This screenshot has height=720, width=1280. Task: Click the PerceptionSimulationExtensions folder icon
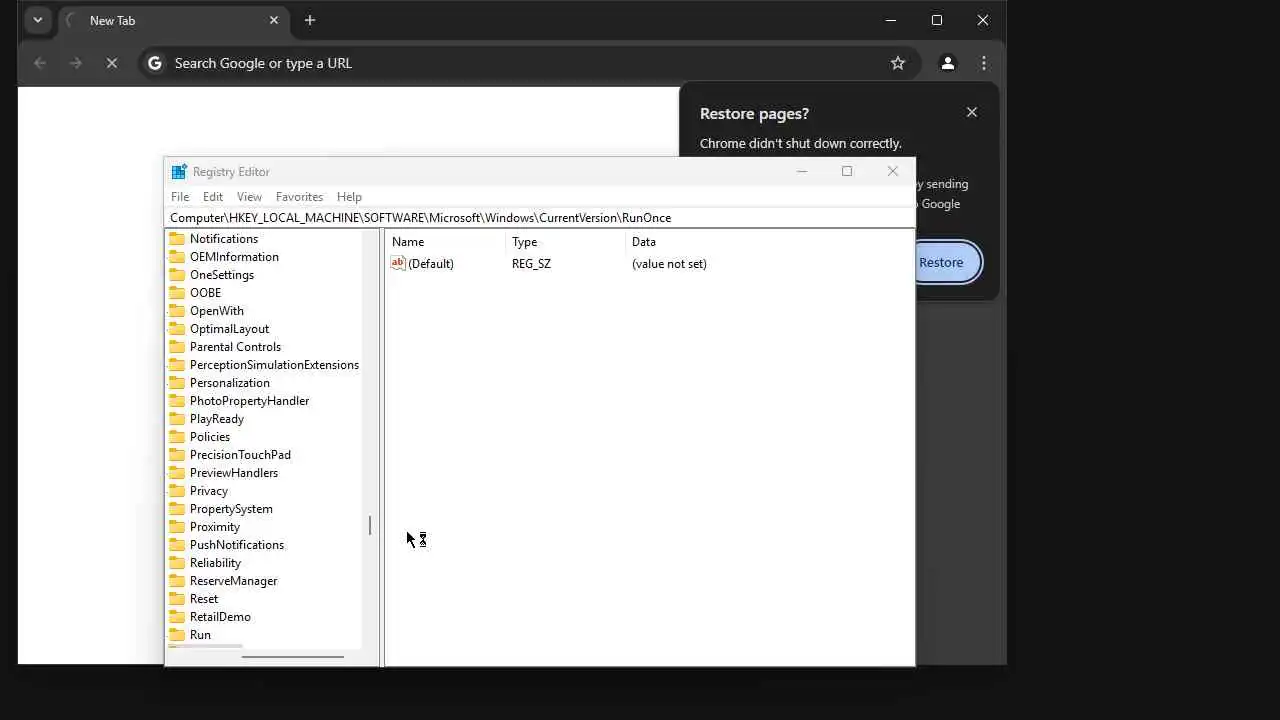[x=177, y=365]
